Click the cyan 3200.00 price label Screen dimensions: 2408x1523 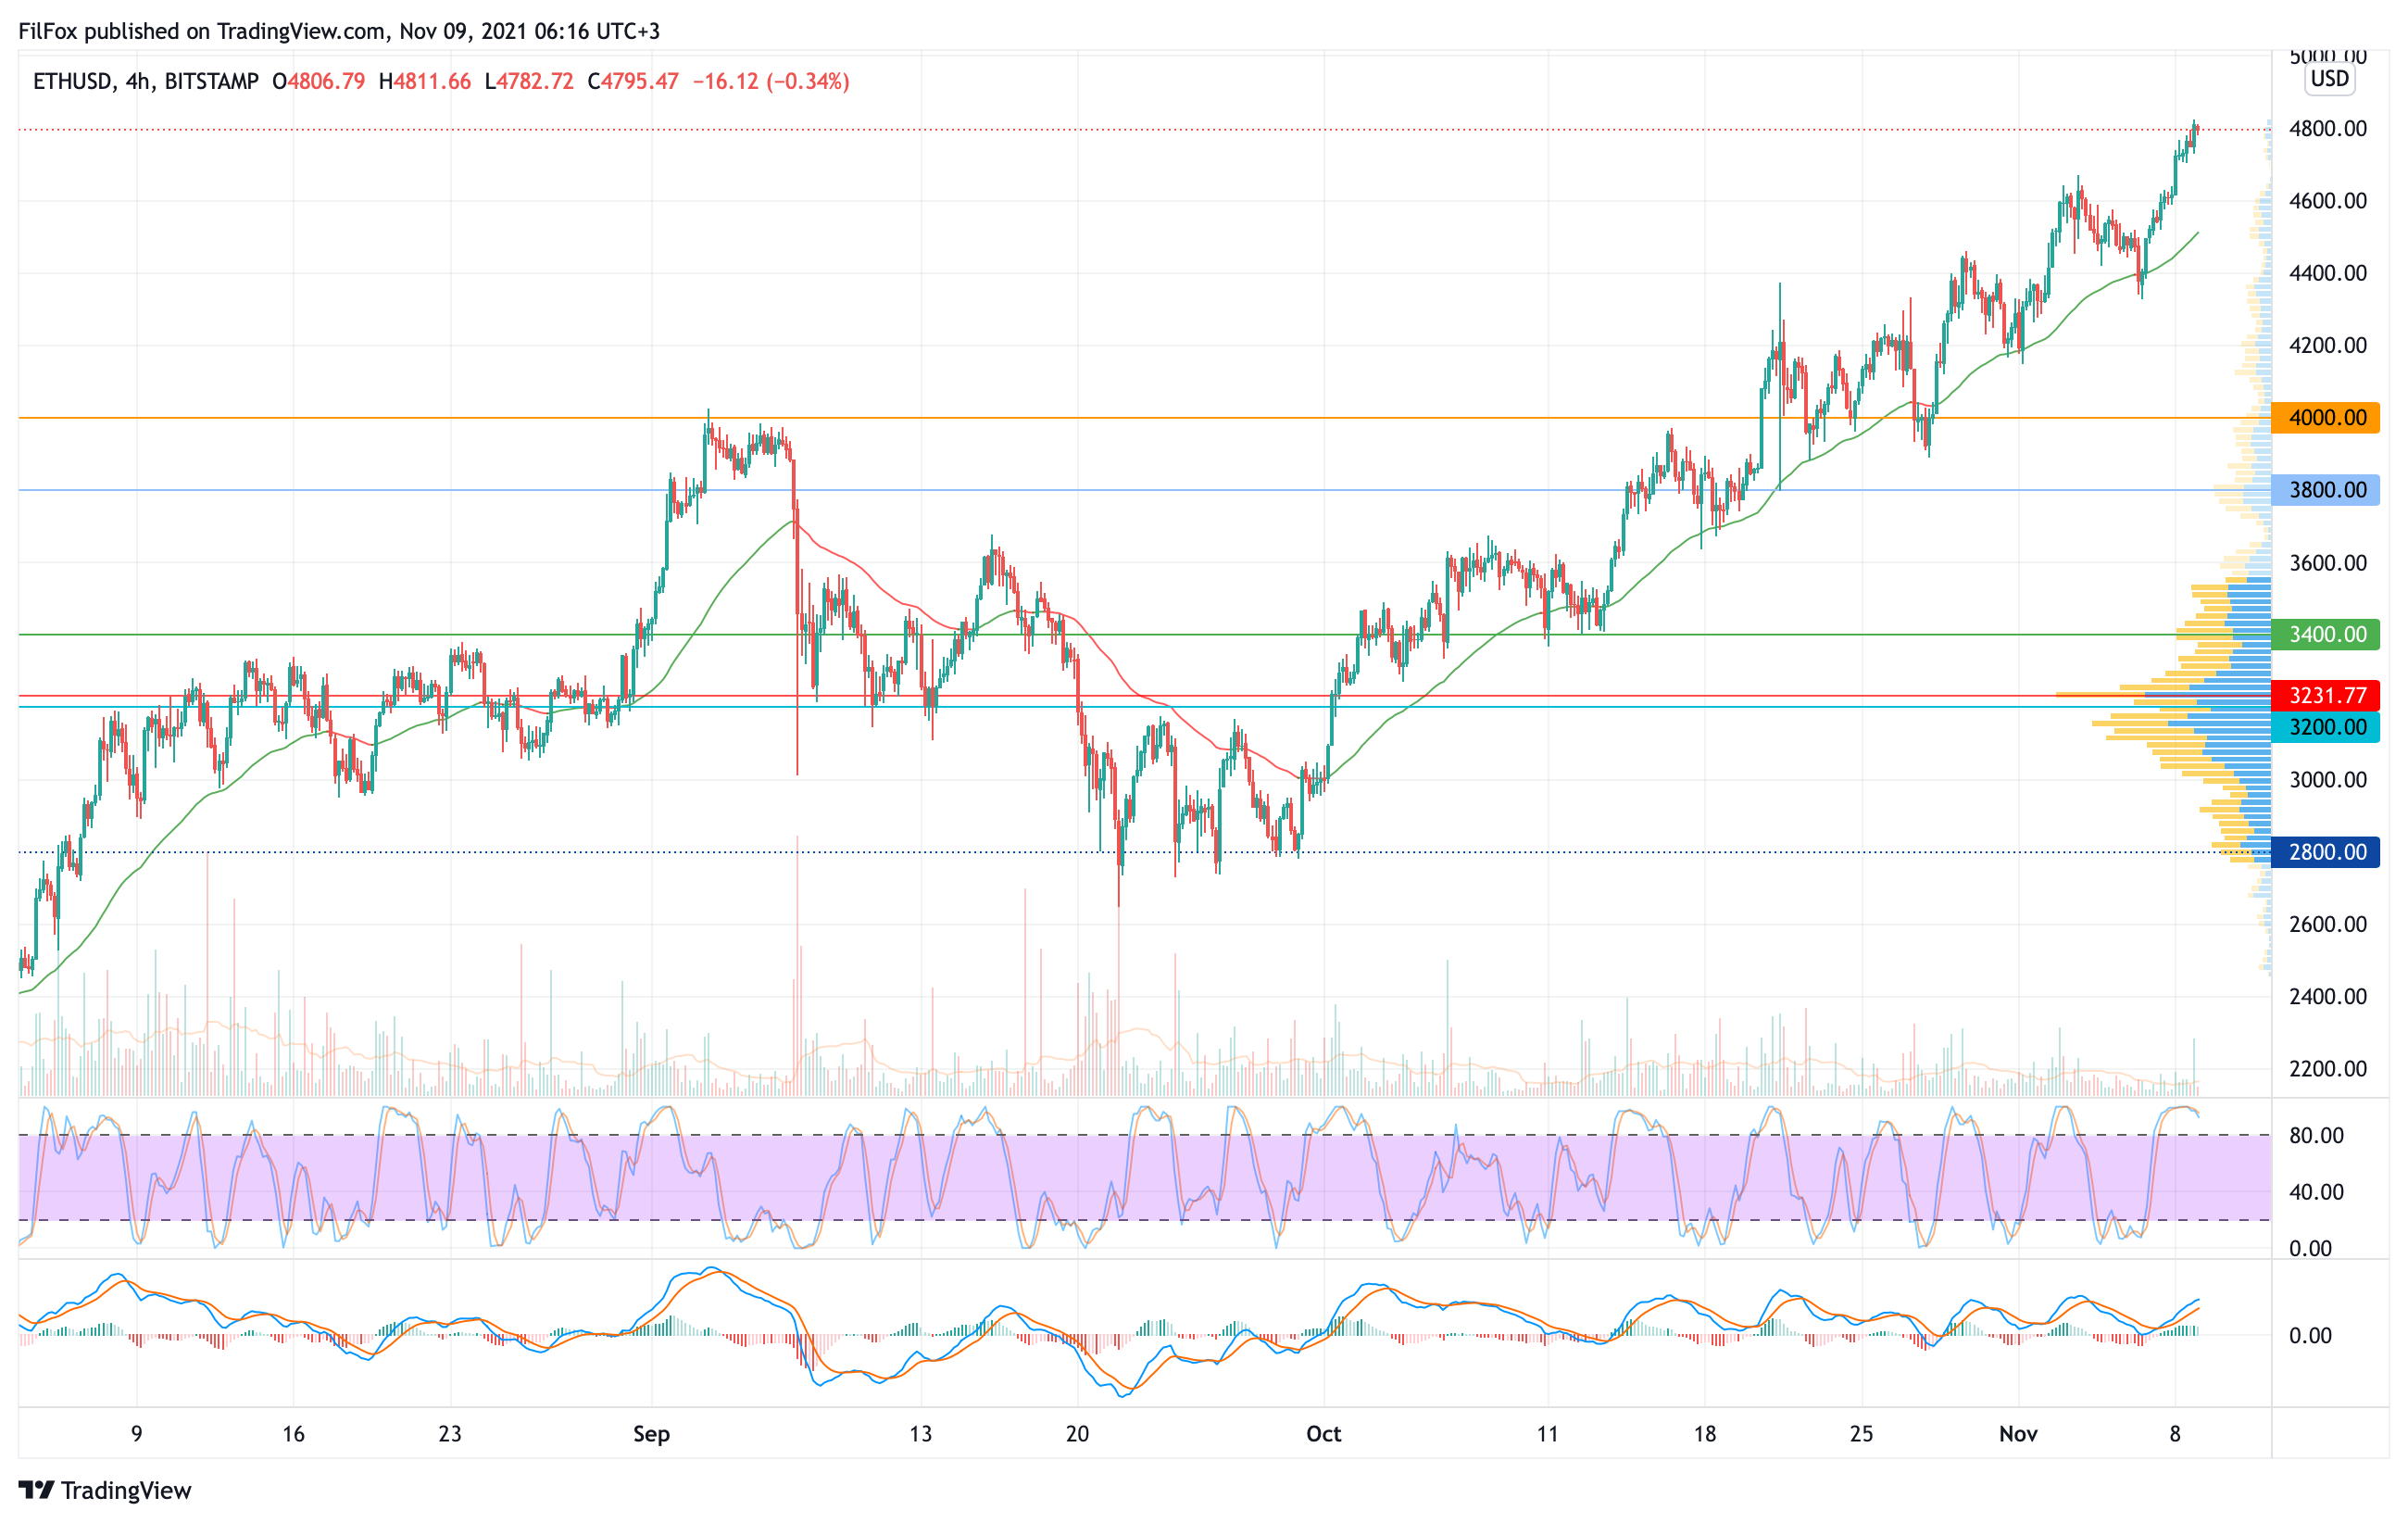coord(2326,727)
